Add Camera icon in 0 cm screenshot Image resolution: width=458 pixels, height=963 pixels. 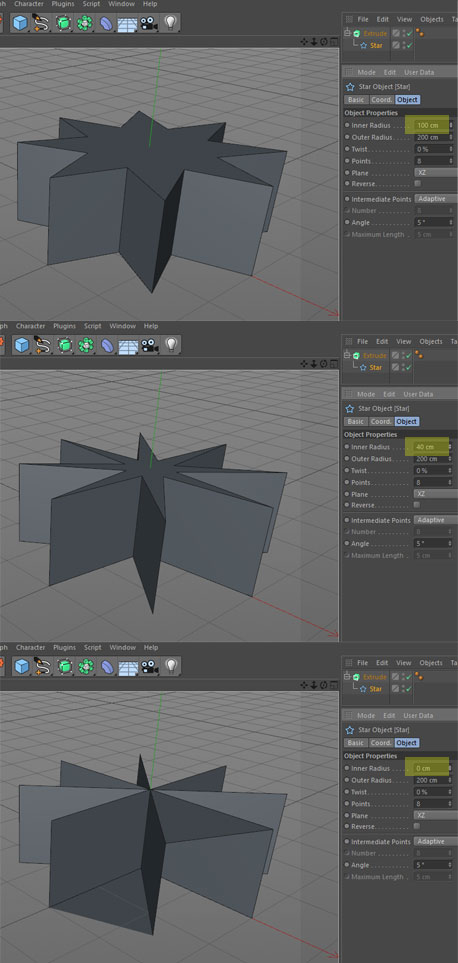click(x=149, y=666)
